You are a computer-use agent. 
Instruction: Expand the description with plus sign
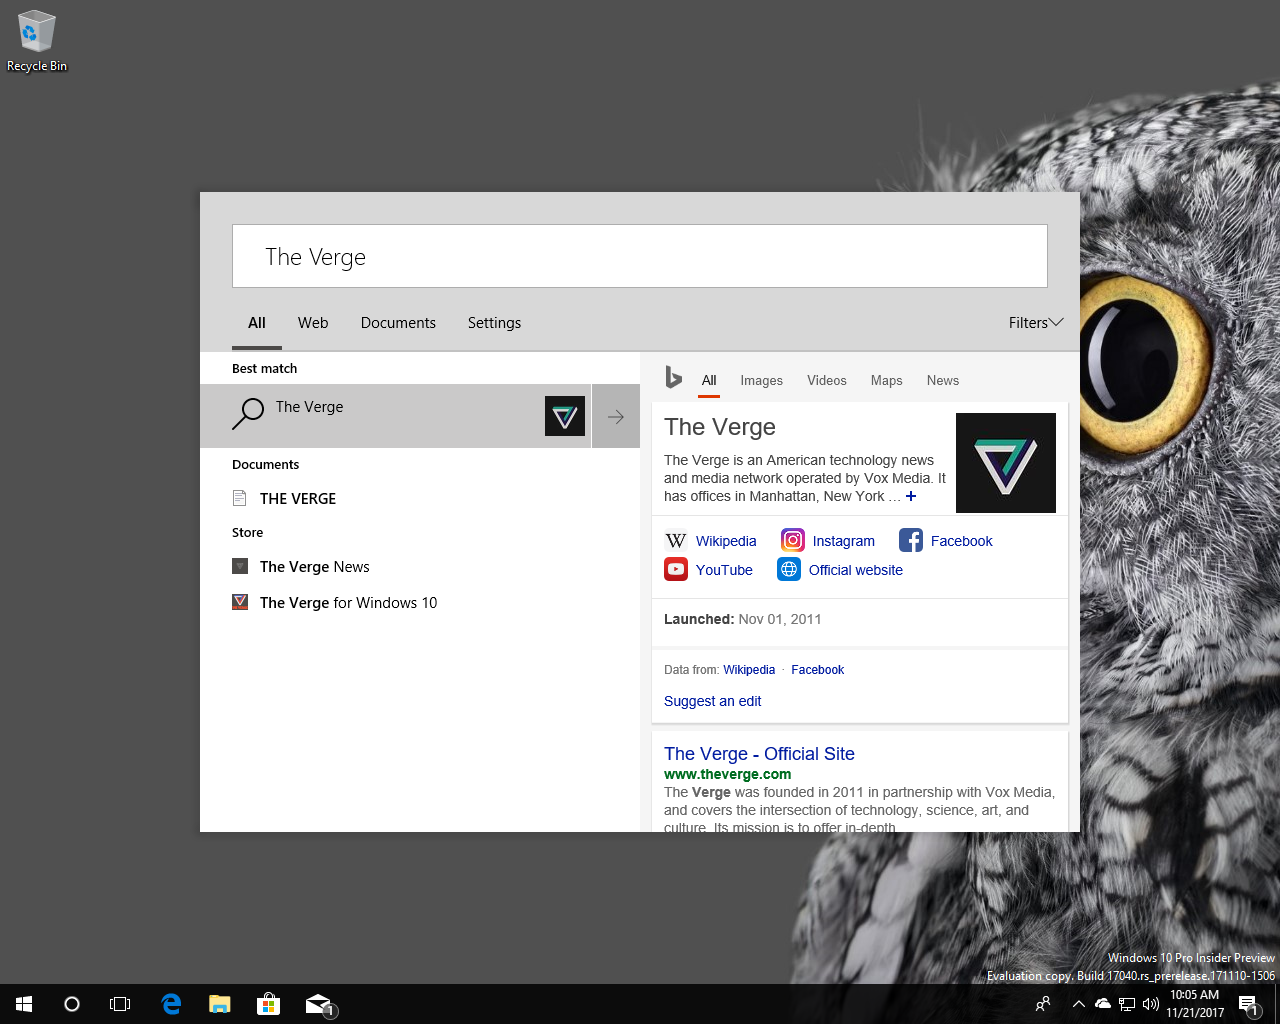point(911,496)
